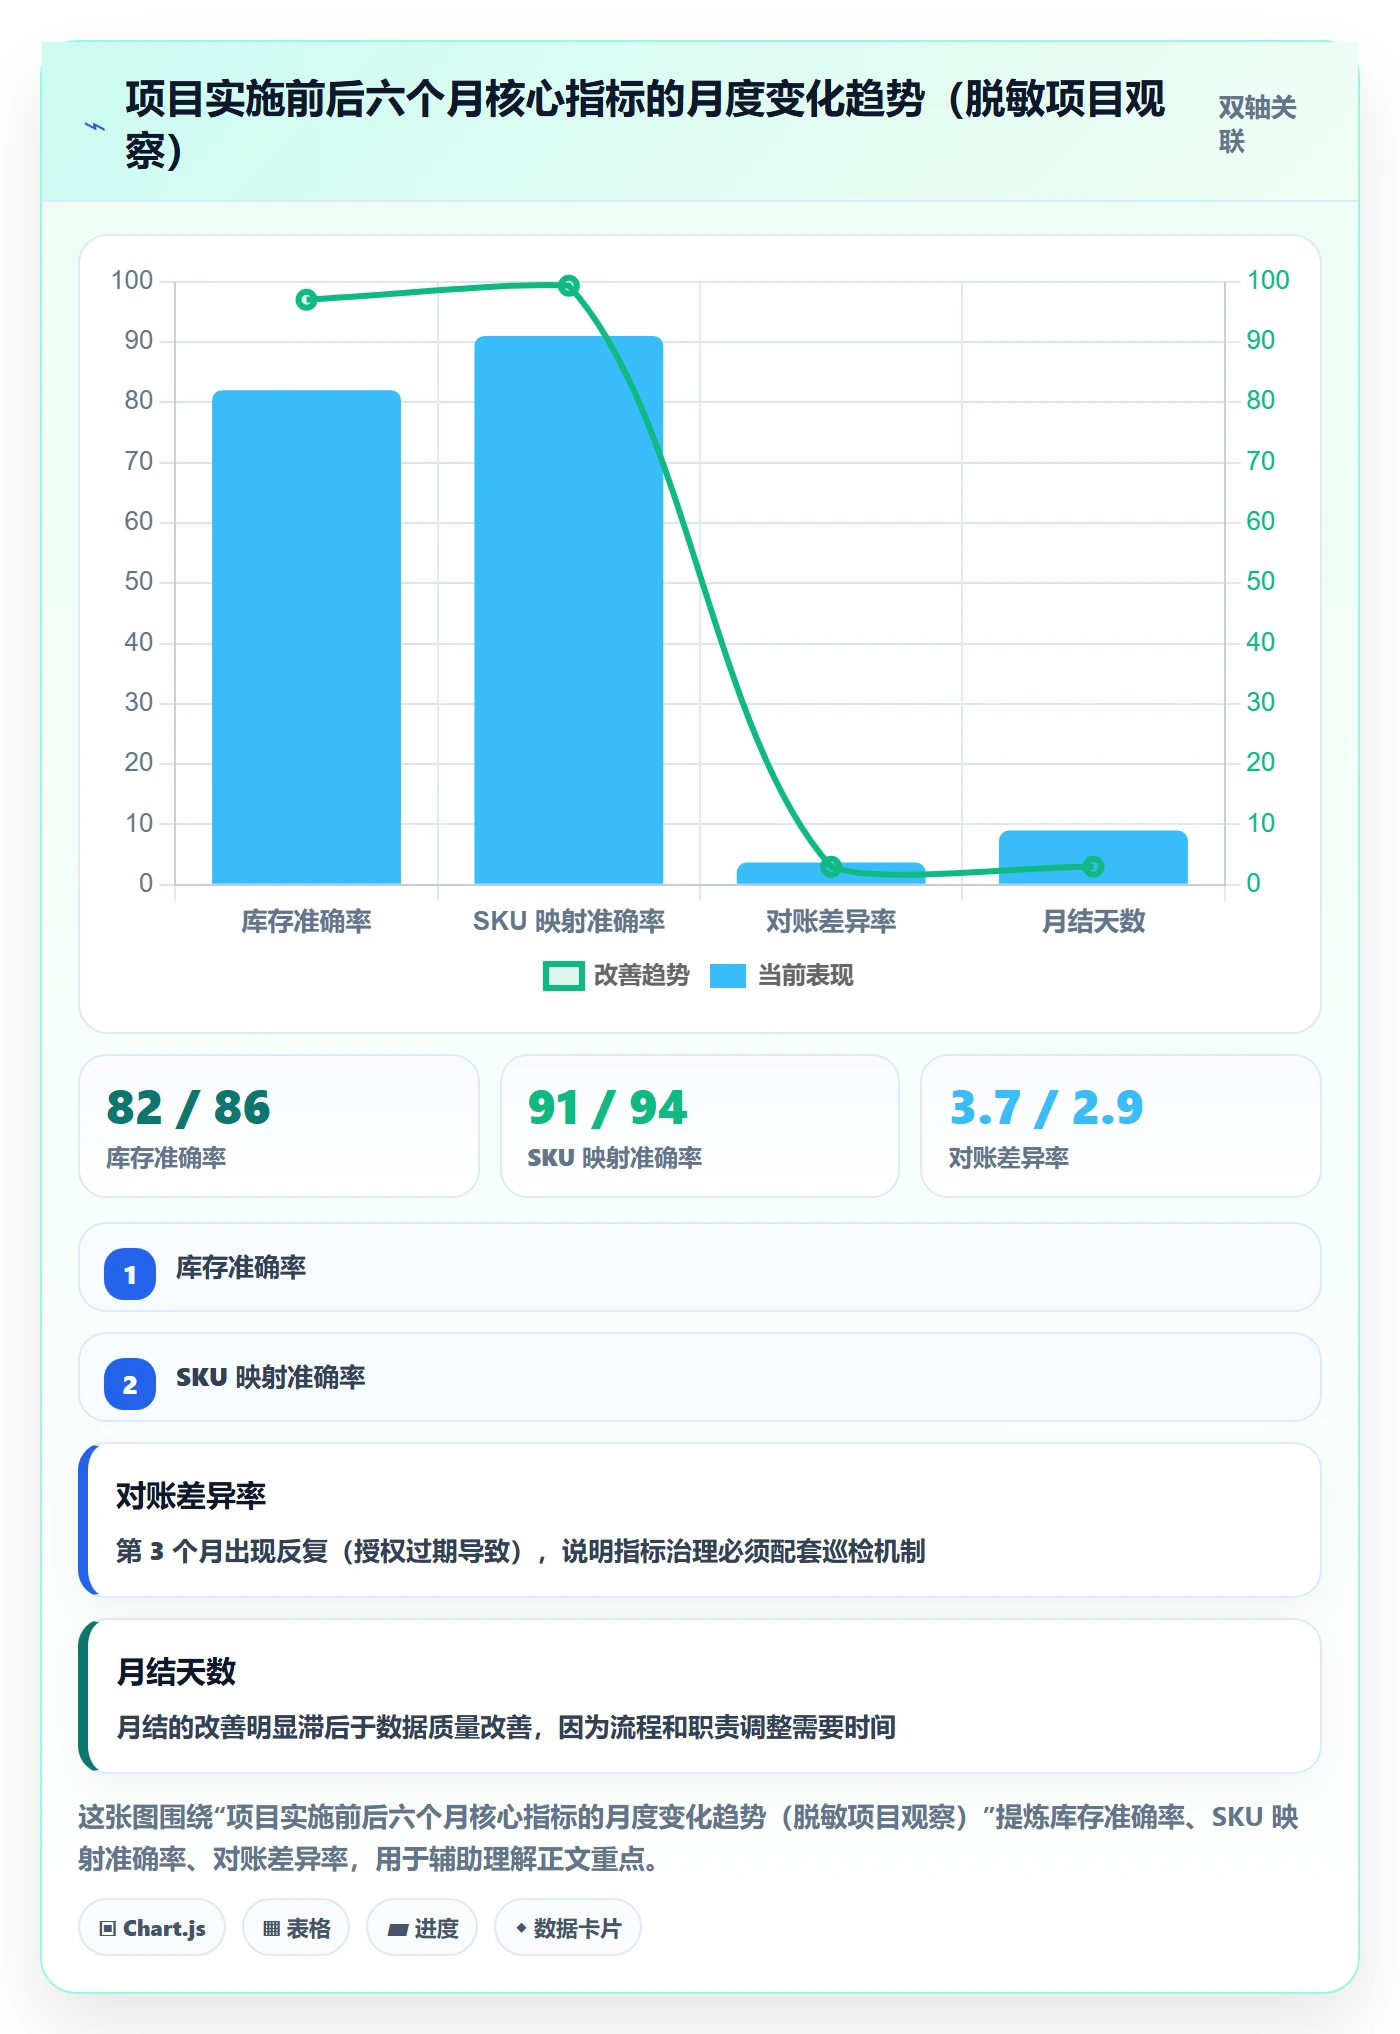Click the left axis tick label 50
Image resolution: width=1400 pixels, height=2034 pixels.
coord(138,582)
